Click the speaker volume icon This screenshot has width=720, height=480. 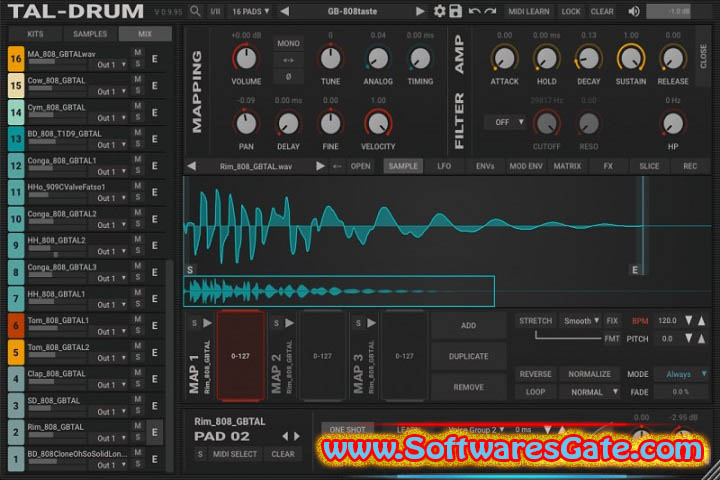pyautogui.click(x=634, y=11)
